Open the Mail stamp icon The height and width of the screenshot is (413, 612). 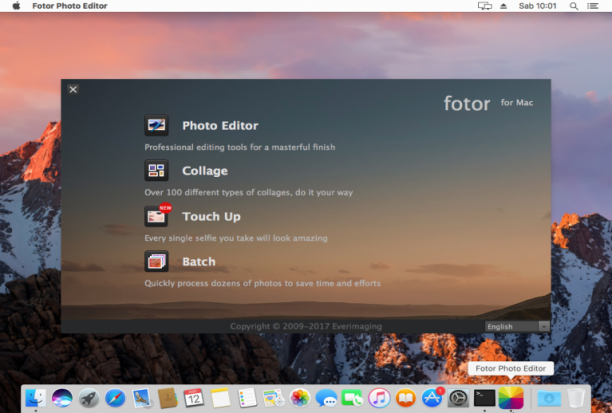click(141, 398)
